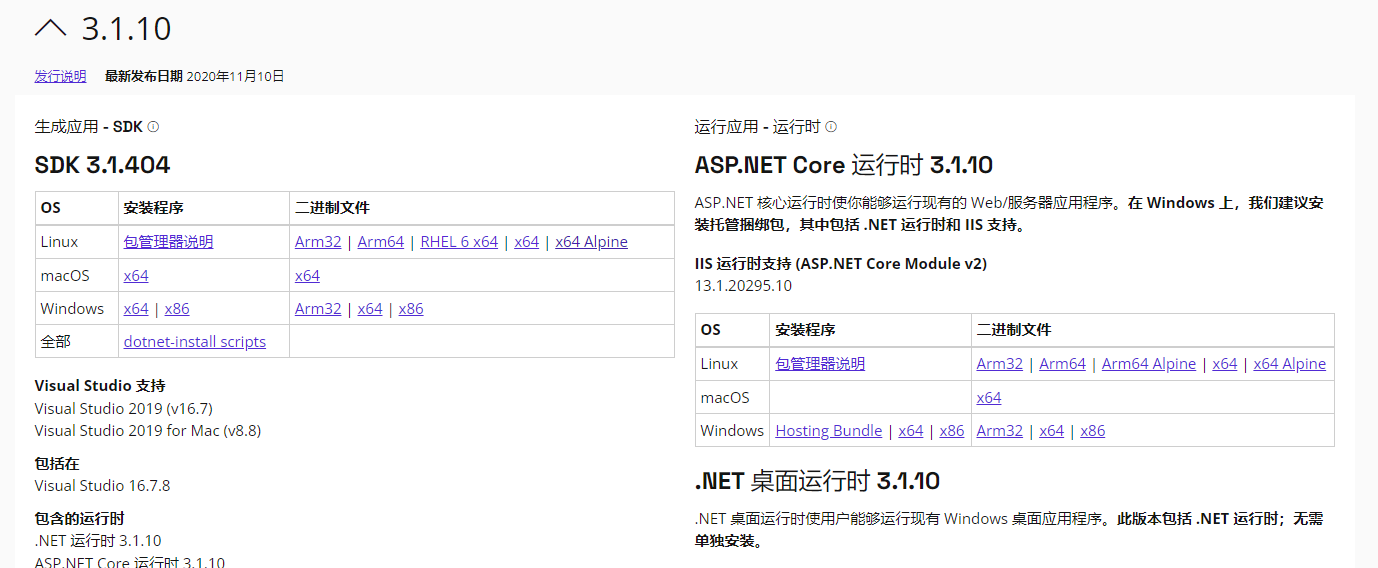Image resolution: width=1378 pixels, height=568 pixels.
Task: Download ASP.NET Core Windows x64 installer
Action: tap(911, 431)
